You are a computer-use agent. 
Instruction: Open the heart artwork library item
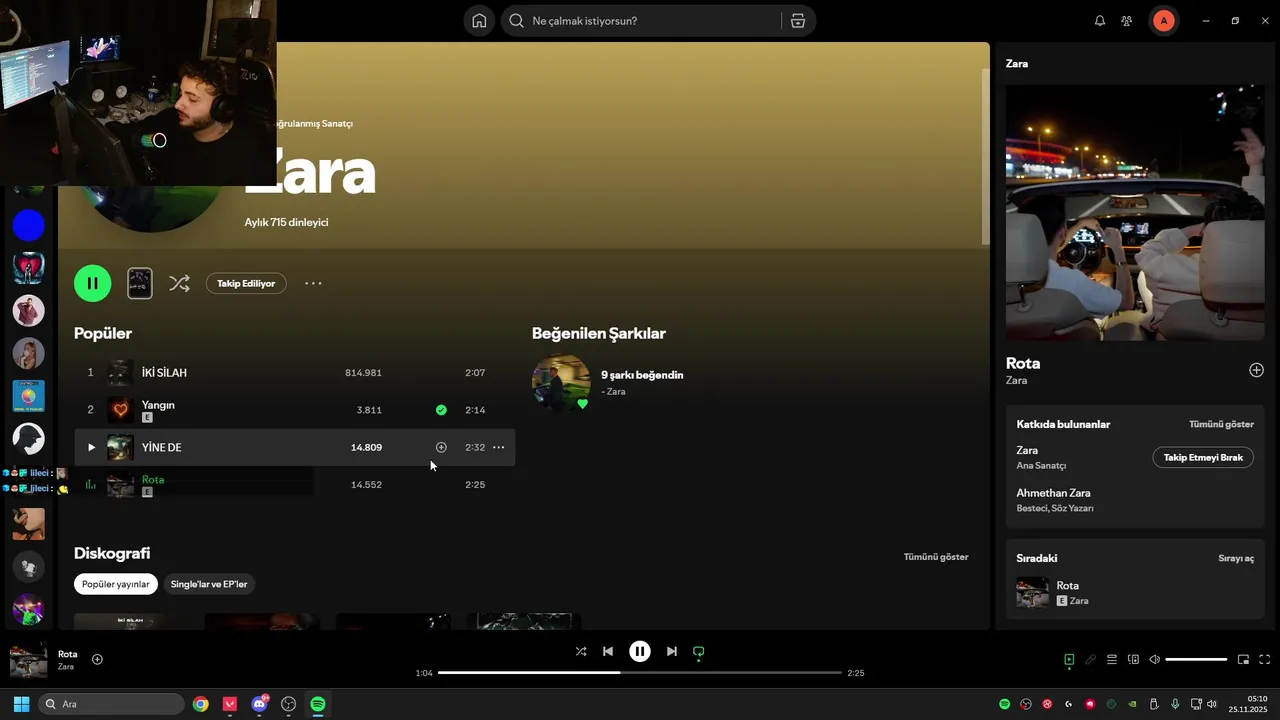tap(28, 268)
